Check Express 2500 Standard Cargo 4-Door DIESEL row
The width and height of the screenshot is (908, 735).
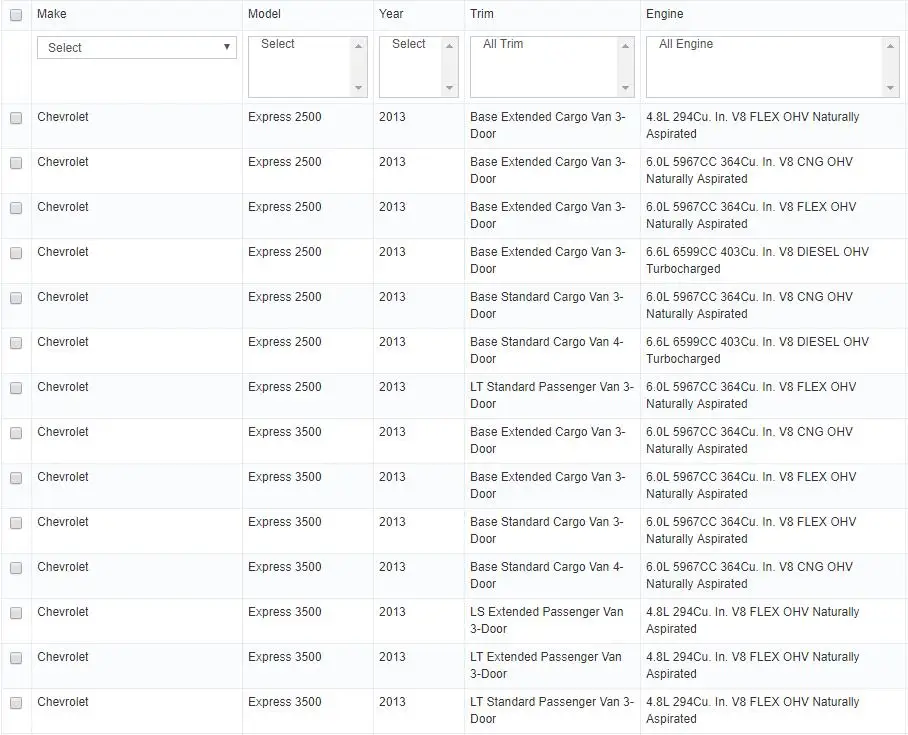point(16,343)
